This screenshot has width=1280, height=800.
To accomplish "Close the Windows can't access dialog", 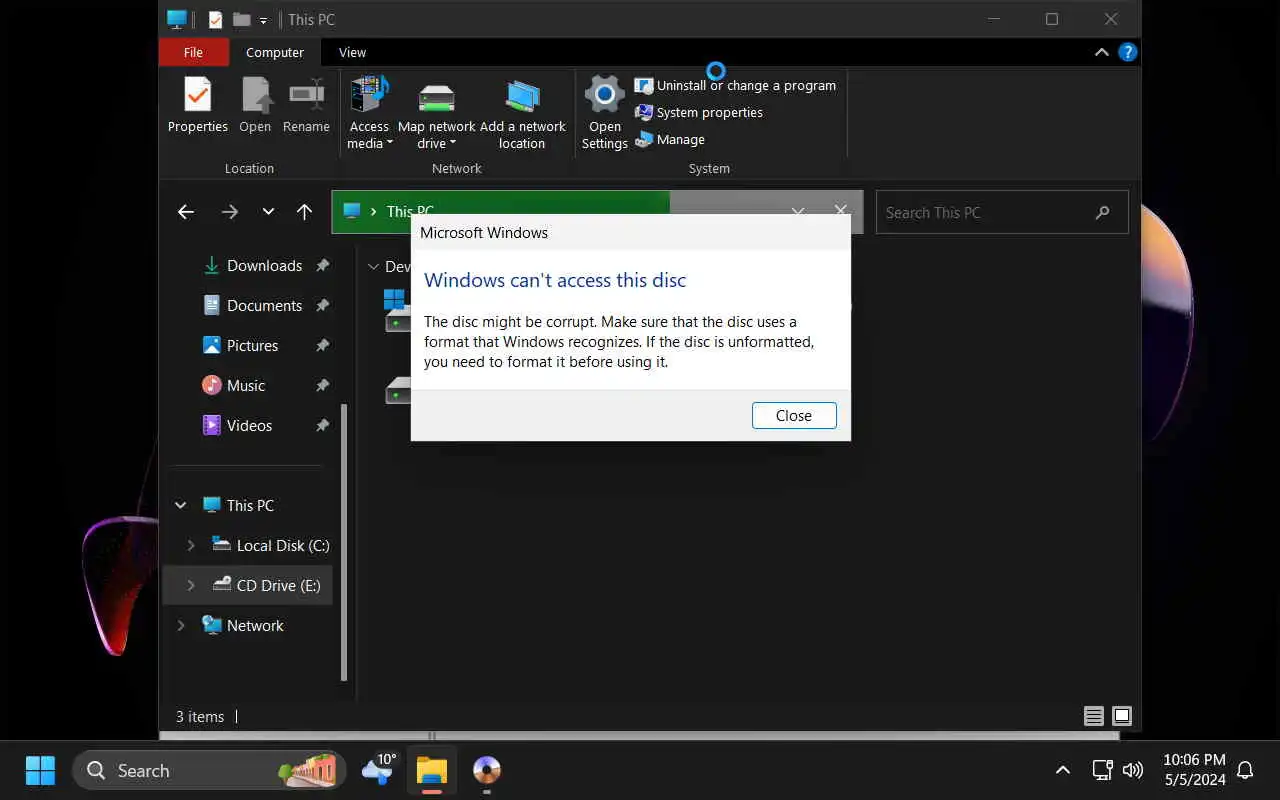I will (x=794, y=415).
